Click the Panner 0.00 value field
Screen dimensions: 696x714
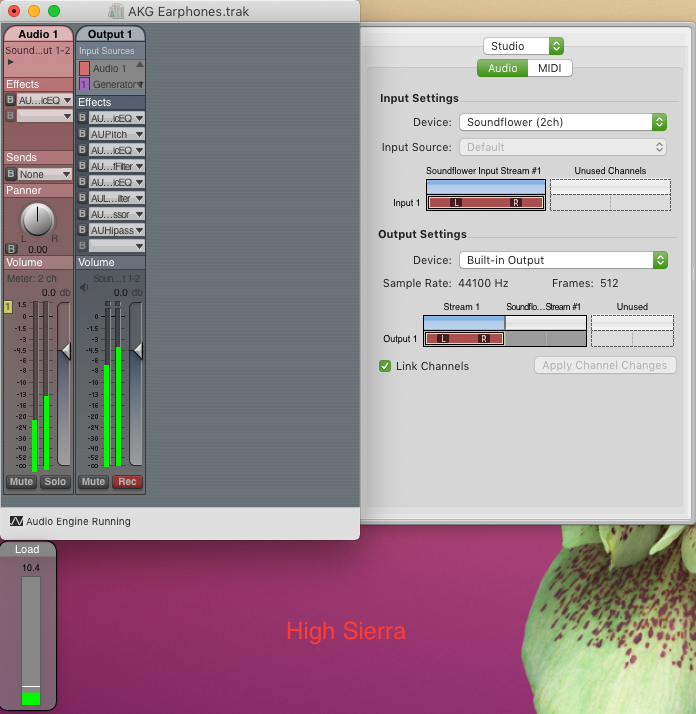pos(37,250)
